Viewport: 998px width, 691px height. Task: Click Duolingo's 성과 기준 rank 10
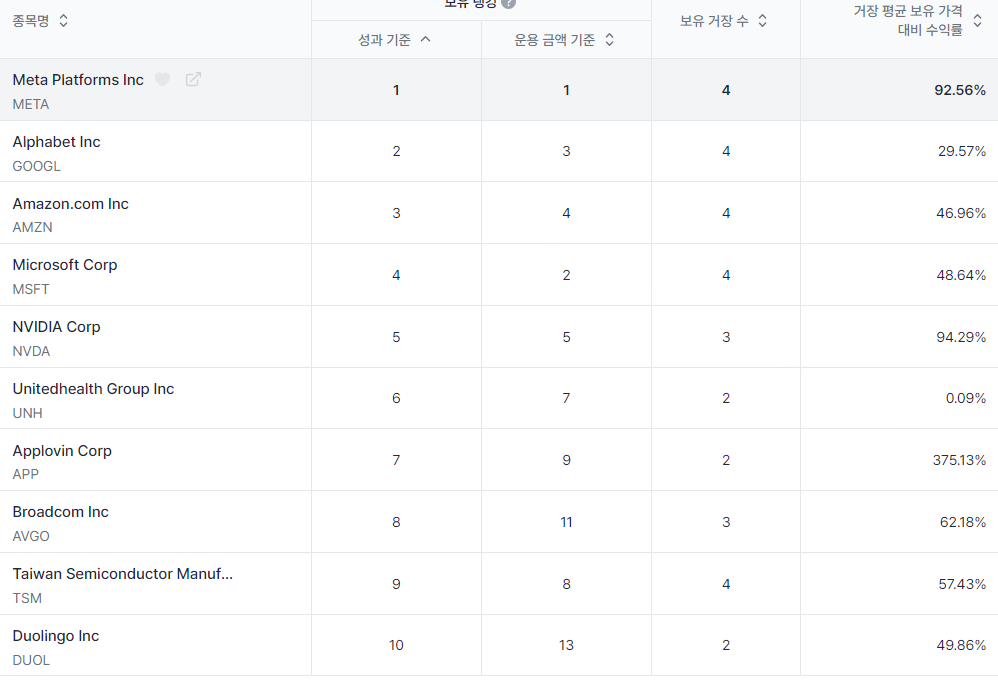pos(397,645)
